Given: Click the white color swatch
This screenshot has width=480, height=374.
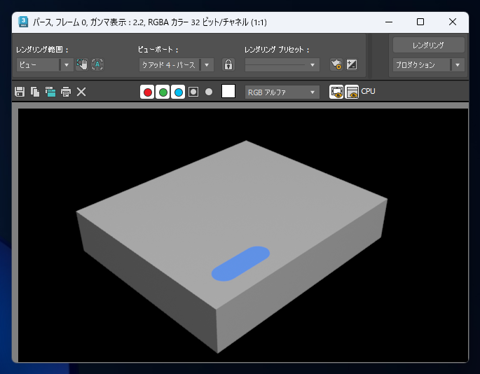Looking at the screenshot, I should (228, 91).
